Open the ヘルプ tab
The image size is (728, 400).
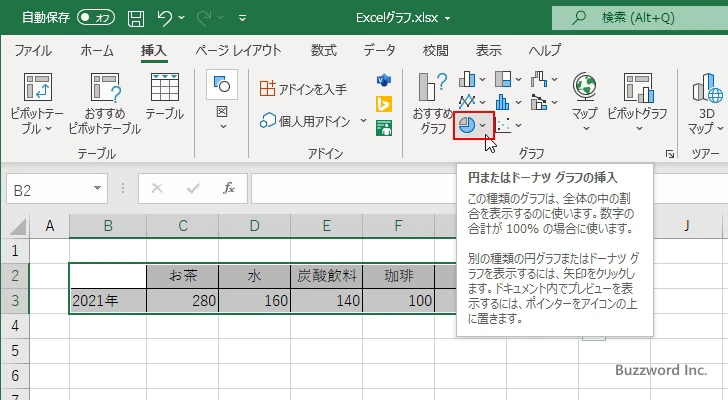point(545,50)
